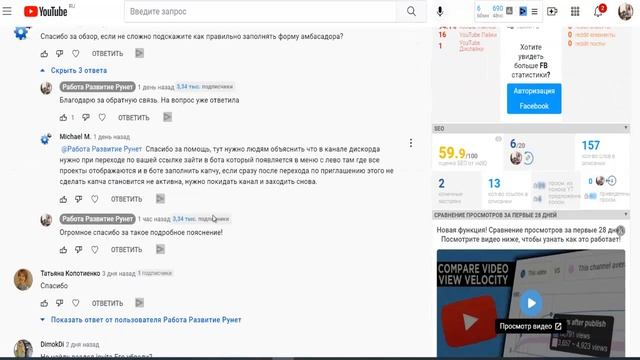This screenshot has width=640, height=360.
Task: Click vidIQ icon beside 'Огромное спасибо' reply
Action: coord(160,249)
